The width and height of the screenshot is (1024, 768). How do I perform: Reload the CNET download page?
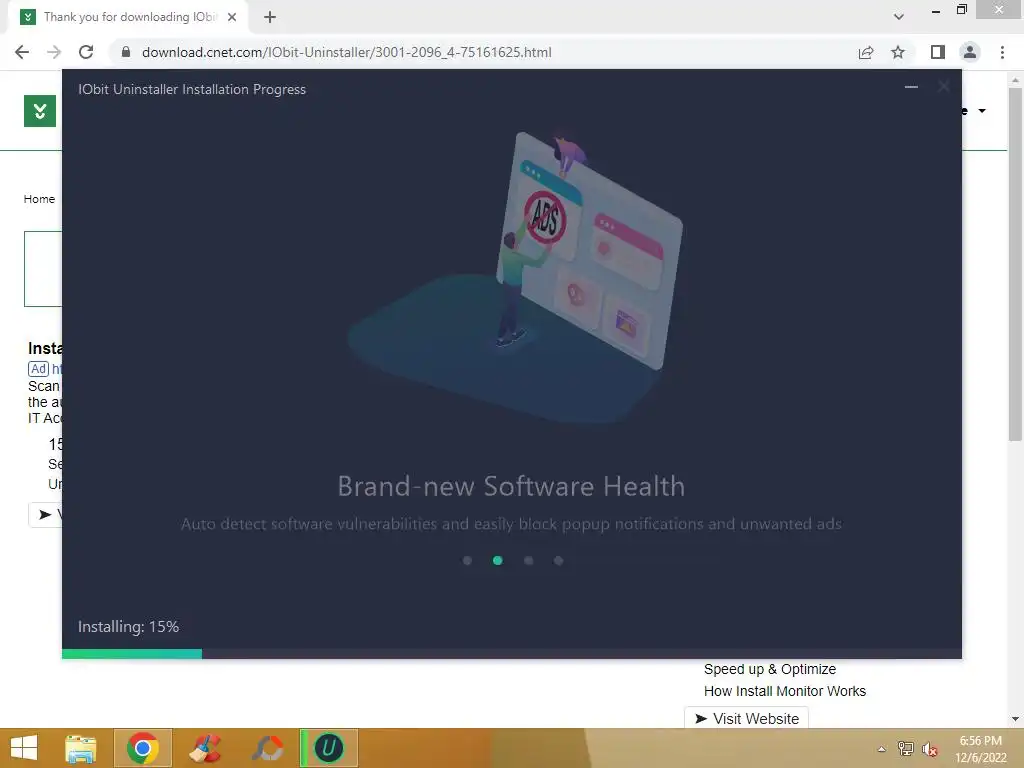click(86, 52)
